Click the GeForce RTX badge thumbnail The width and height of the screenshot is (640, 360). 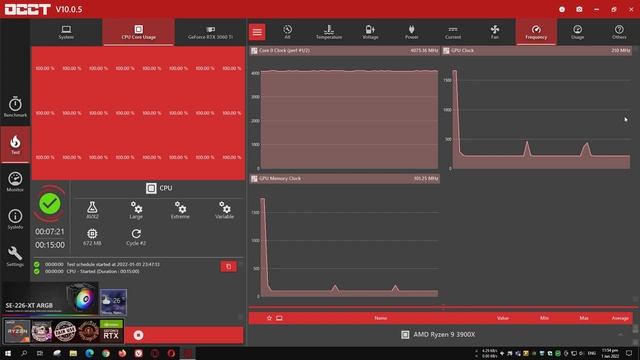[x=111, y=331]
